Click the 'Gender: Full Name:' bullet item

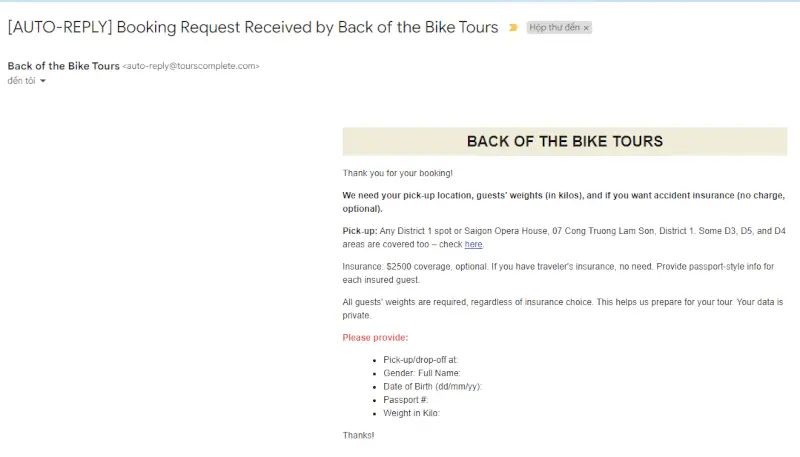click(421, 373)
